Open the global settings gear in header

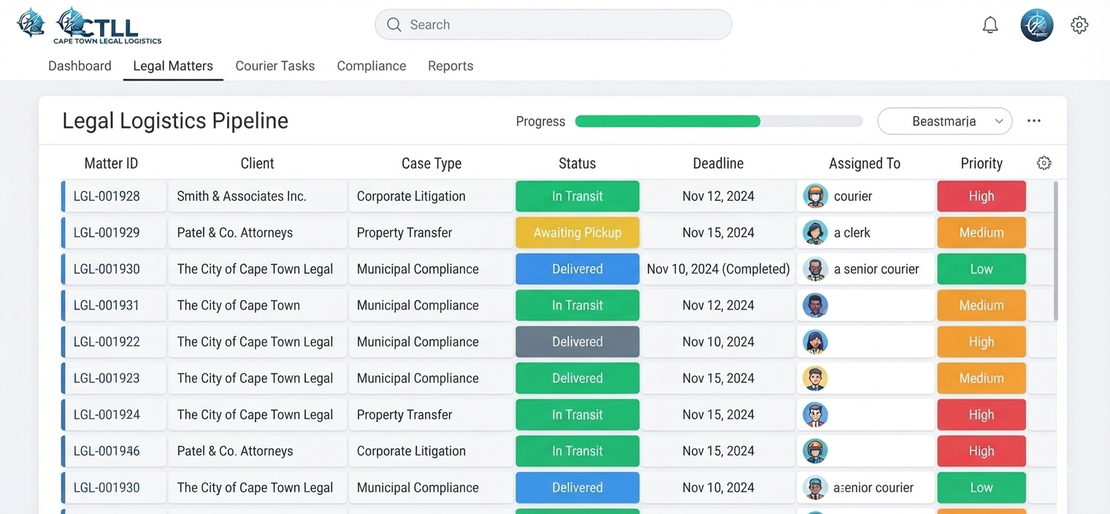1079,25
